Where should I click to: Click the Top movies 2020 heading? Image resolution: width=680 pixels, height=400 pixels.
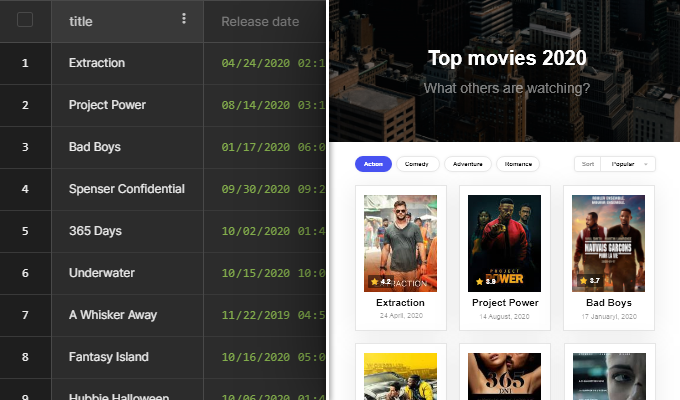tap(507, 58)
